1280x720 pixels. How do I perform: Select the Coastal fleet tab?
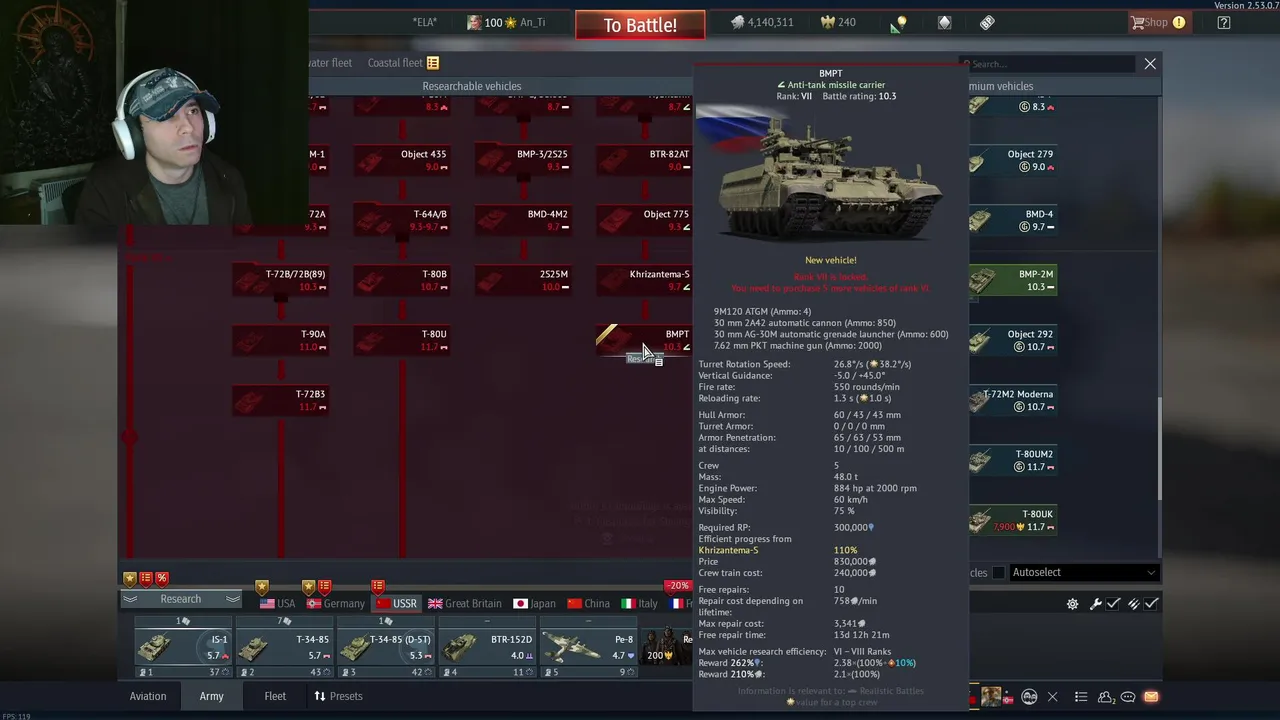(403, 63)
